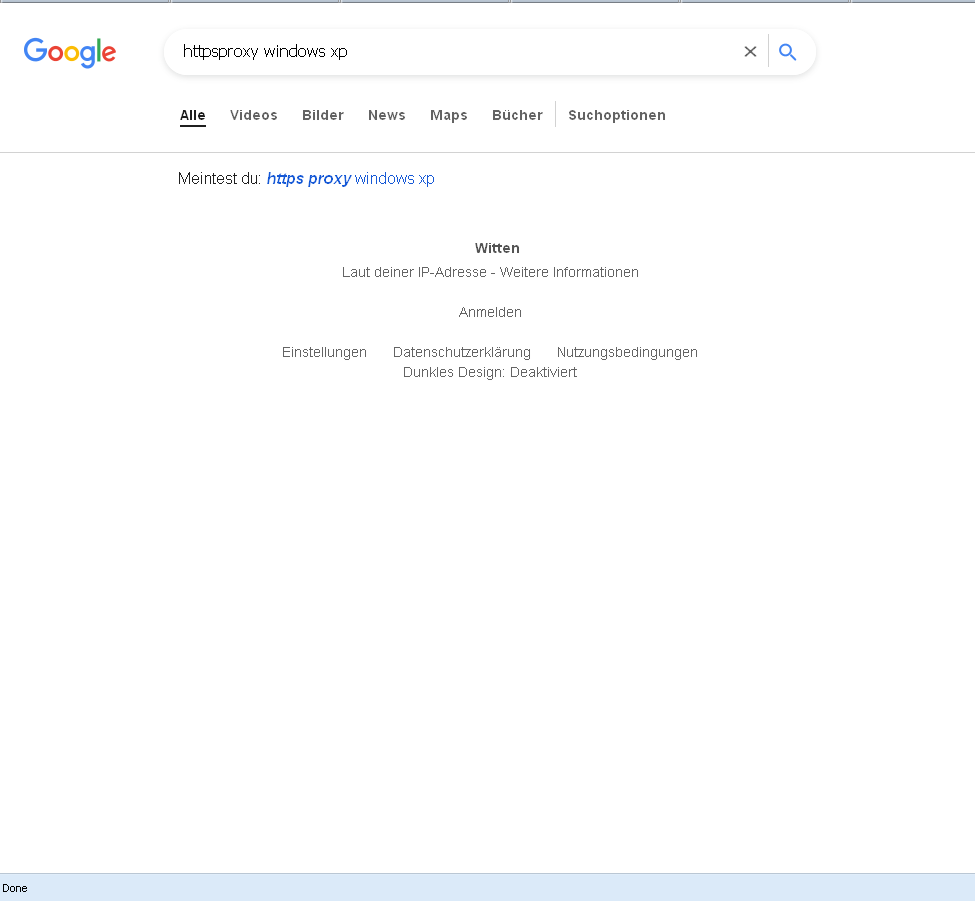This screenshot has width=975, height=901.
Task: Go to the News tab
Action: click(x=387, y=115)
